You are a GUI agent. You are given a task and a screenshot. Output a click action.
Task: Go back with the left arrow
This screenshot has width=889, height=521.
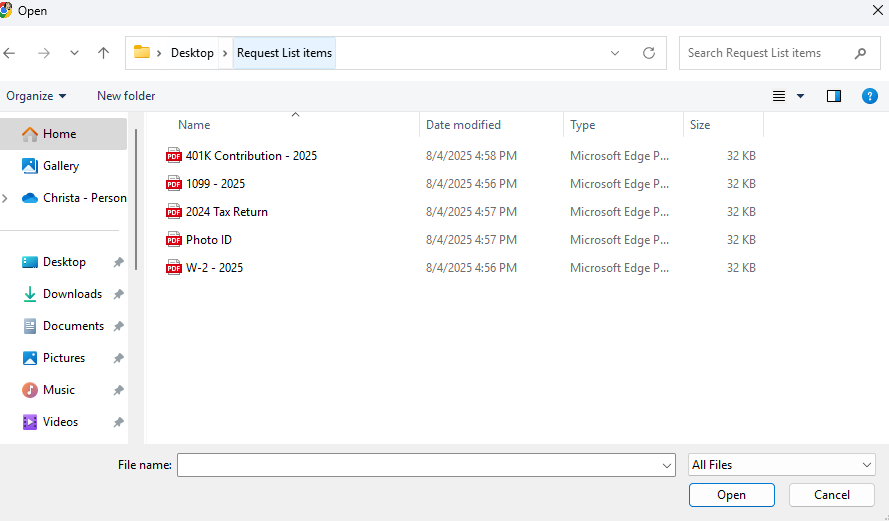tap(10, 53)
